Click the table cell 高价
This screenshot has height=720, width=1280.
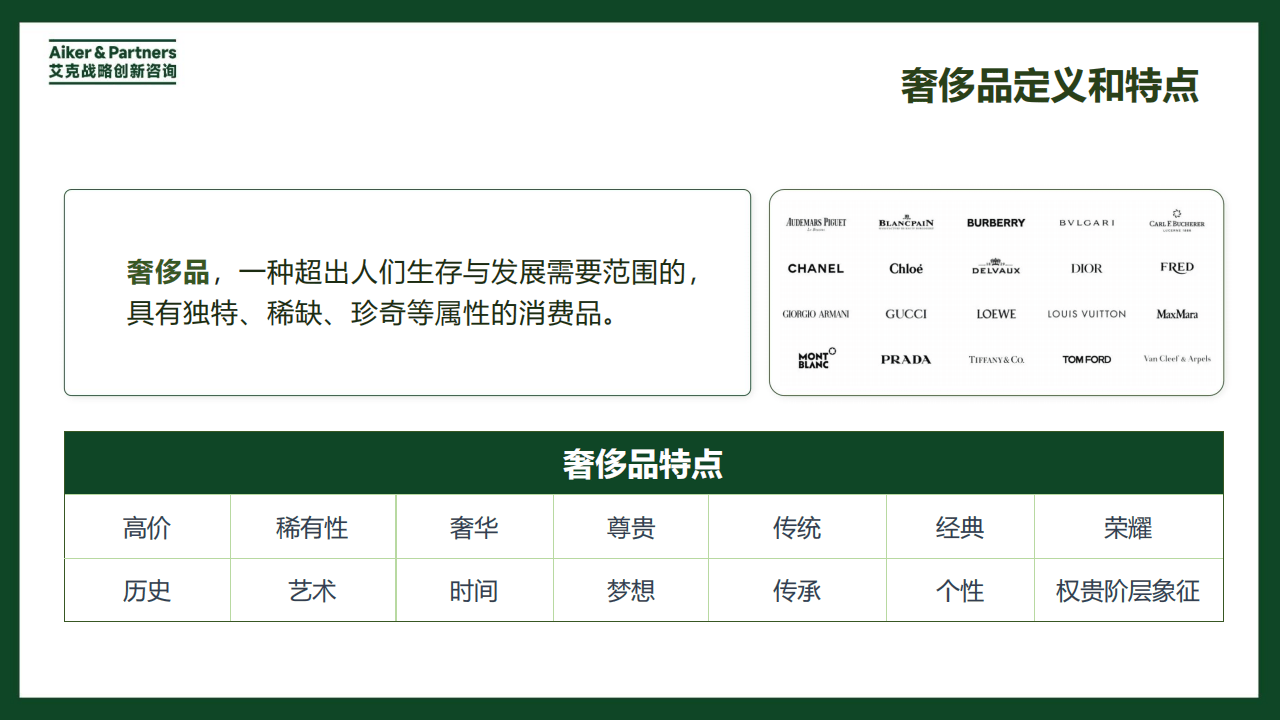147,528
